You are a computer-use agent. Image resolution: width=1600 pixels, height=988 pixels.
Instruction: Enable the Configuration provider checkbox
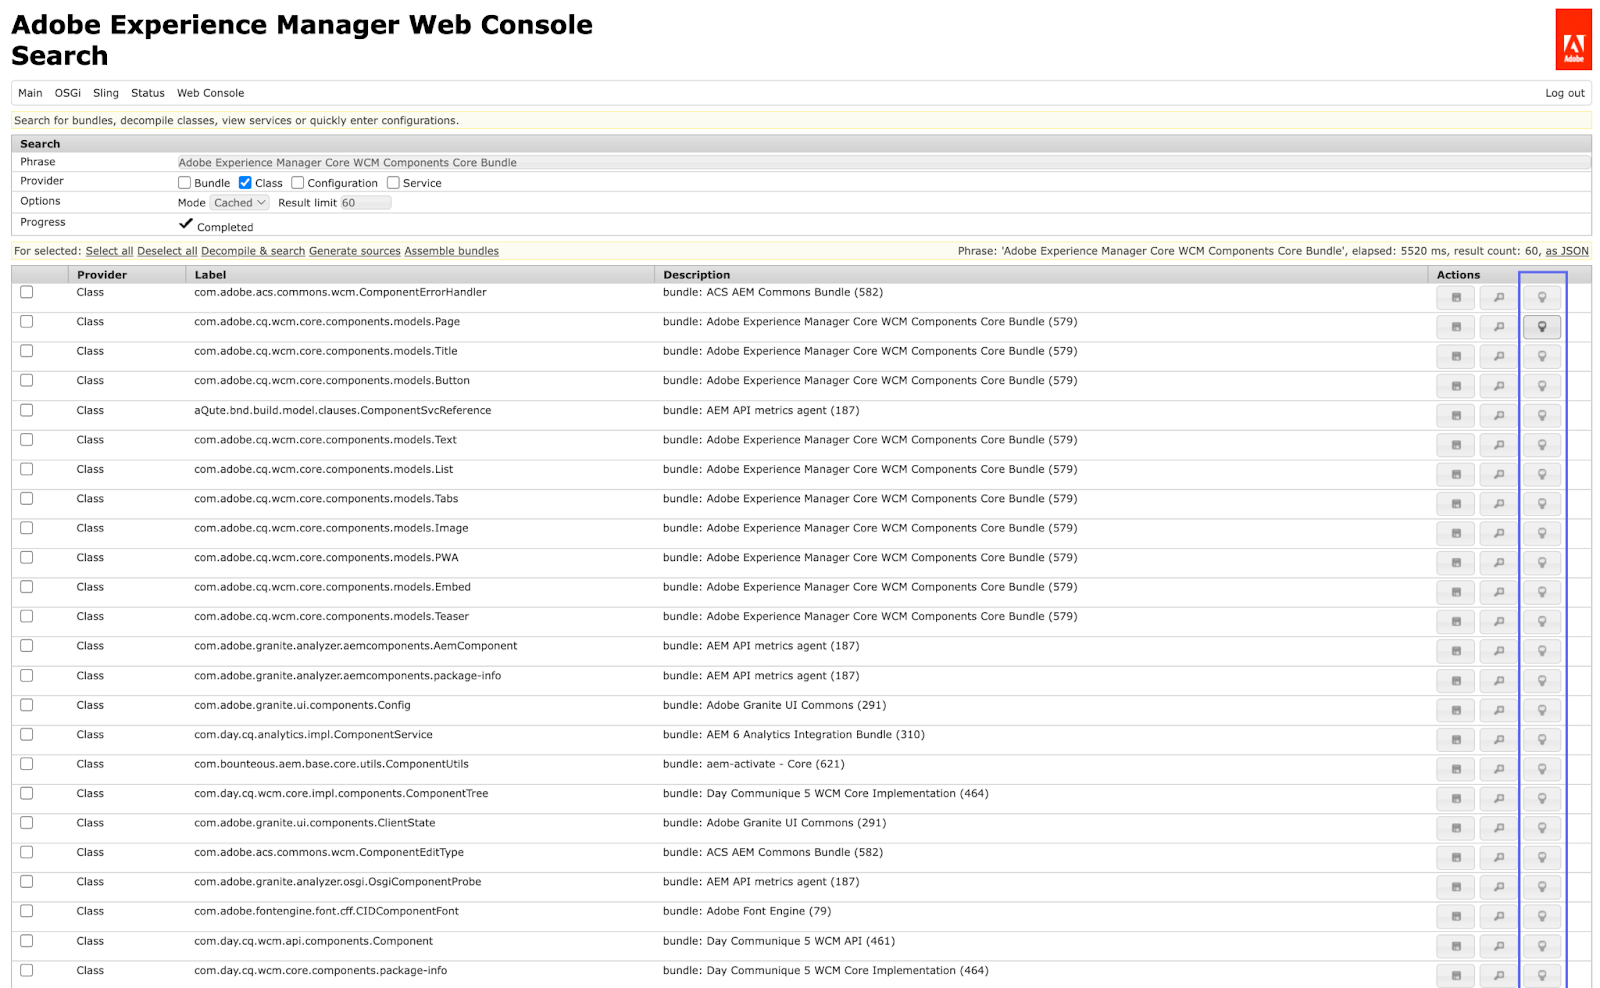[x=297, y=183]
